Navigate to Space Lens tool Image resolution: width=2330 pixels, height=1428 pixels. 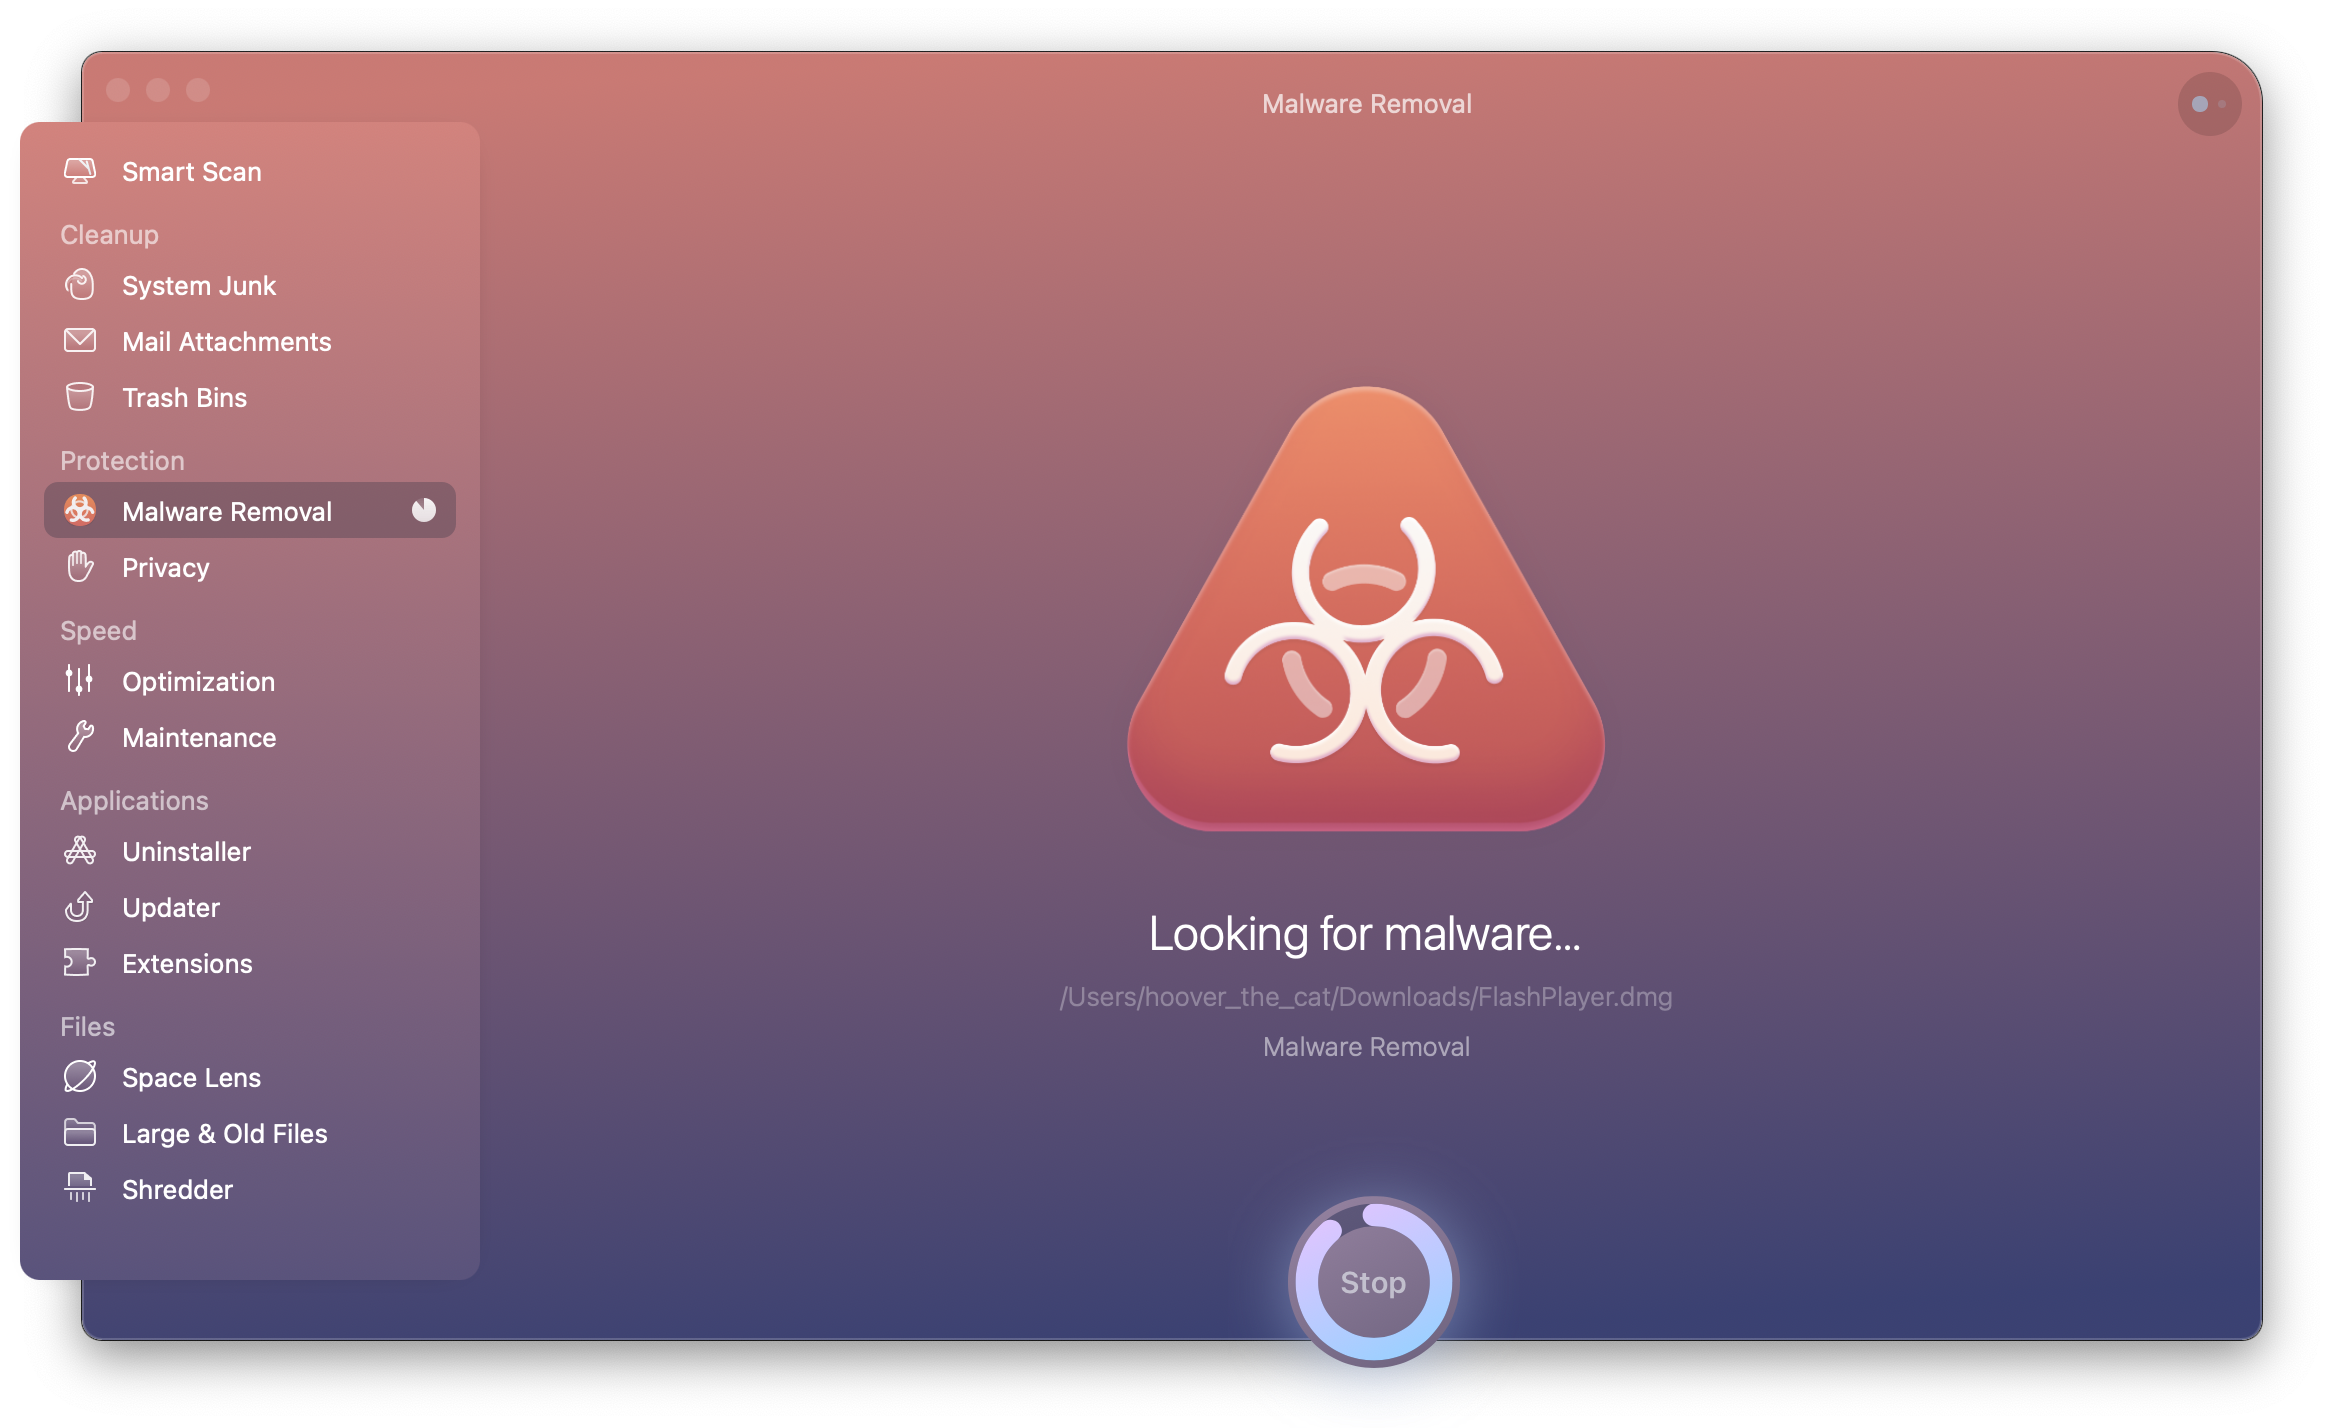(188, 1077)
